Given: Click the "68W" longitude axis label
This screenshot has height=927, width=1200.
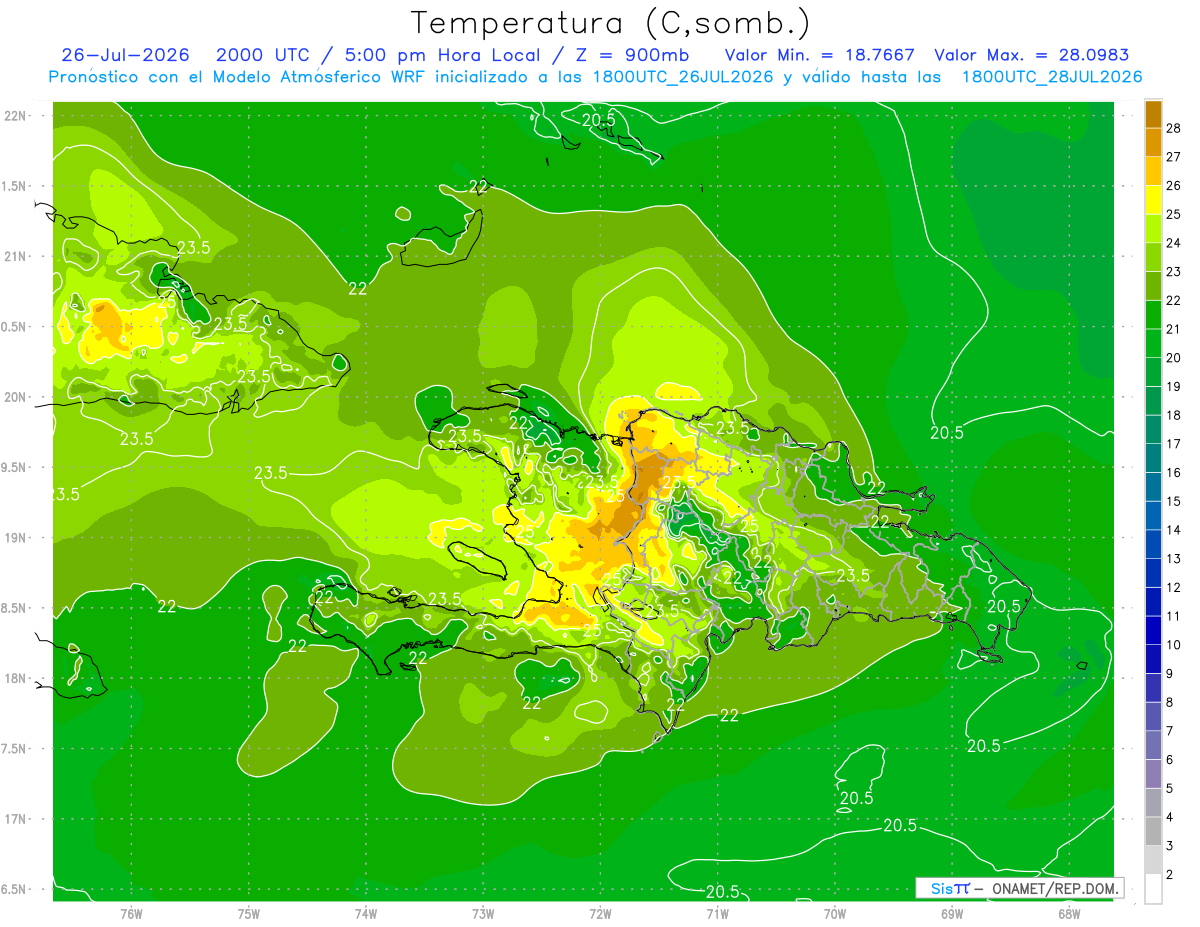Looking at the screenshot, I should pyautogui.click(x=1069, y=913).
